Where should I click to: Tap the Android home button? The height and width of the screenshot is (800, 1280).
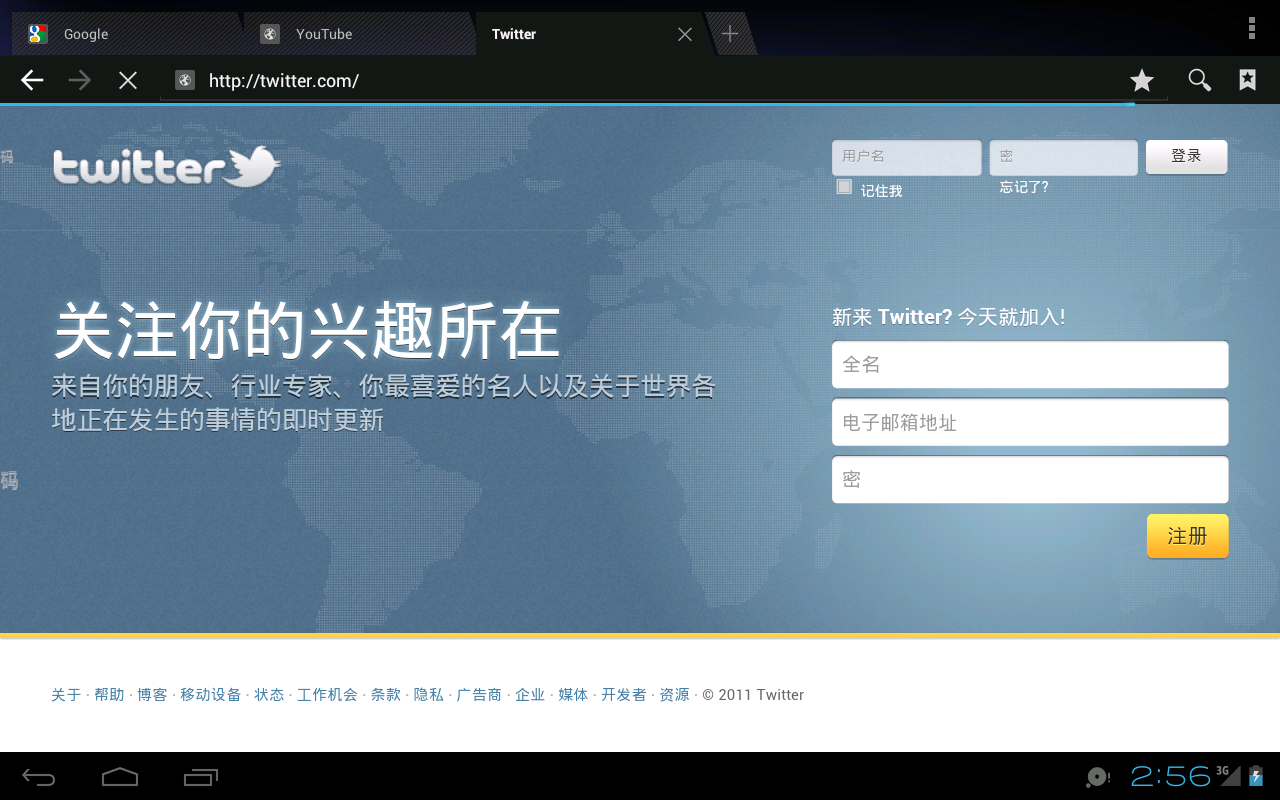click(x=120, y=777)
